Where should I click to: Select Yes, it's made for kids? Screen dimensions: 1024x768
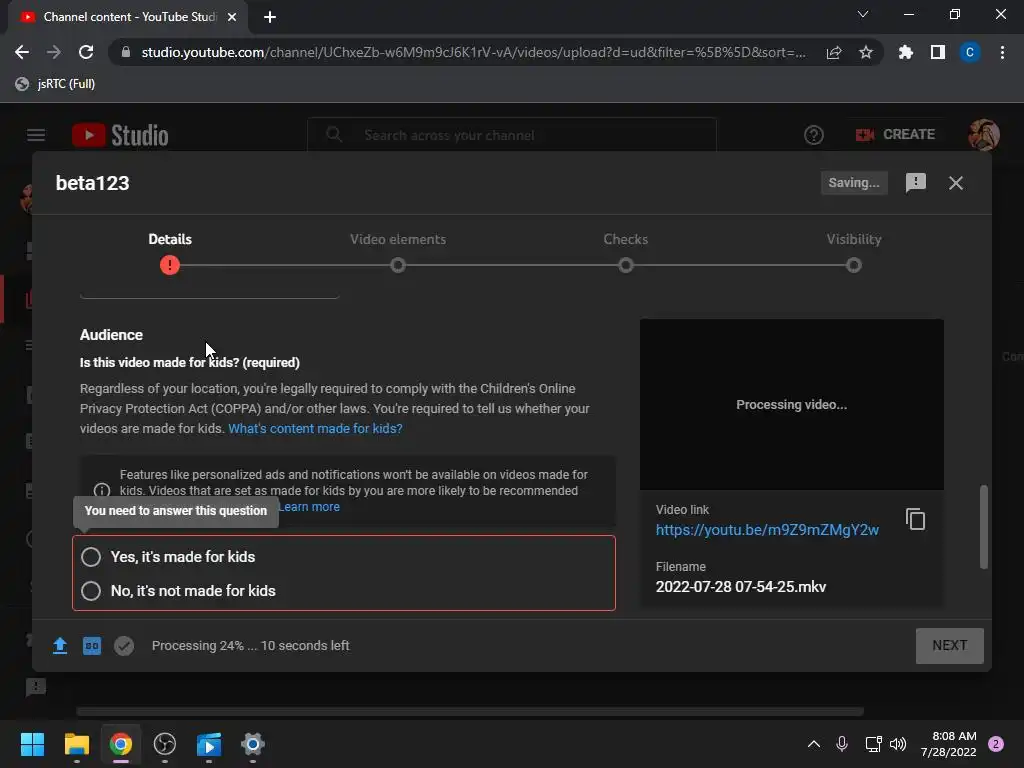pyautogui.click(x=167, y=557)
